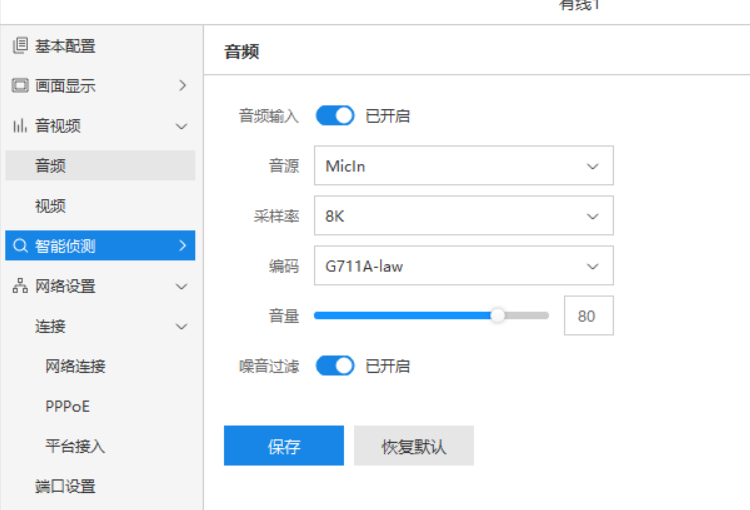The width and height of the screenshot is (750, 510).
Task: Turn off the 音频输入 switch
Action: coord(335,116)
